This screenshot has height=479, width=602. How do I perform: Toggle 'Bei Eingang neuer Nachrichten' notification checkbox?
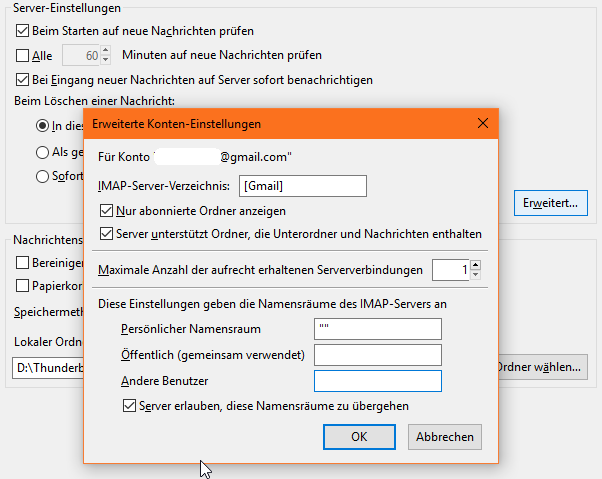coord(22,80)
